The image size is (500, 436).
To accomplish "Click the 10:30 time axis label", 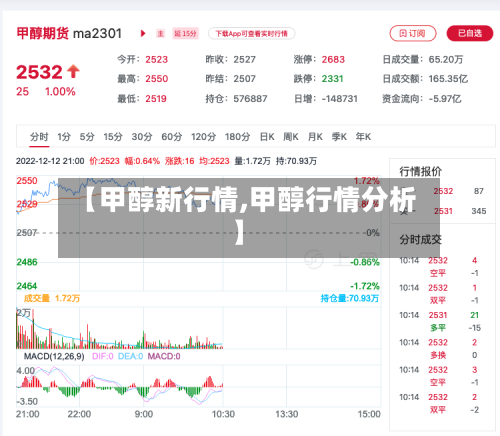I will coord(223,414).
